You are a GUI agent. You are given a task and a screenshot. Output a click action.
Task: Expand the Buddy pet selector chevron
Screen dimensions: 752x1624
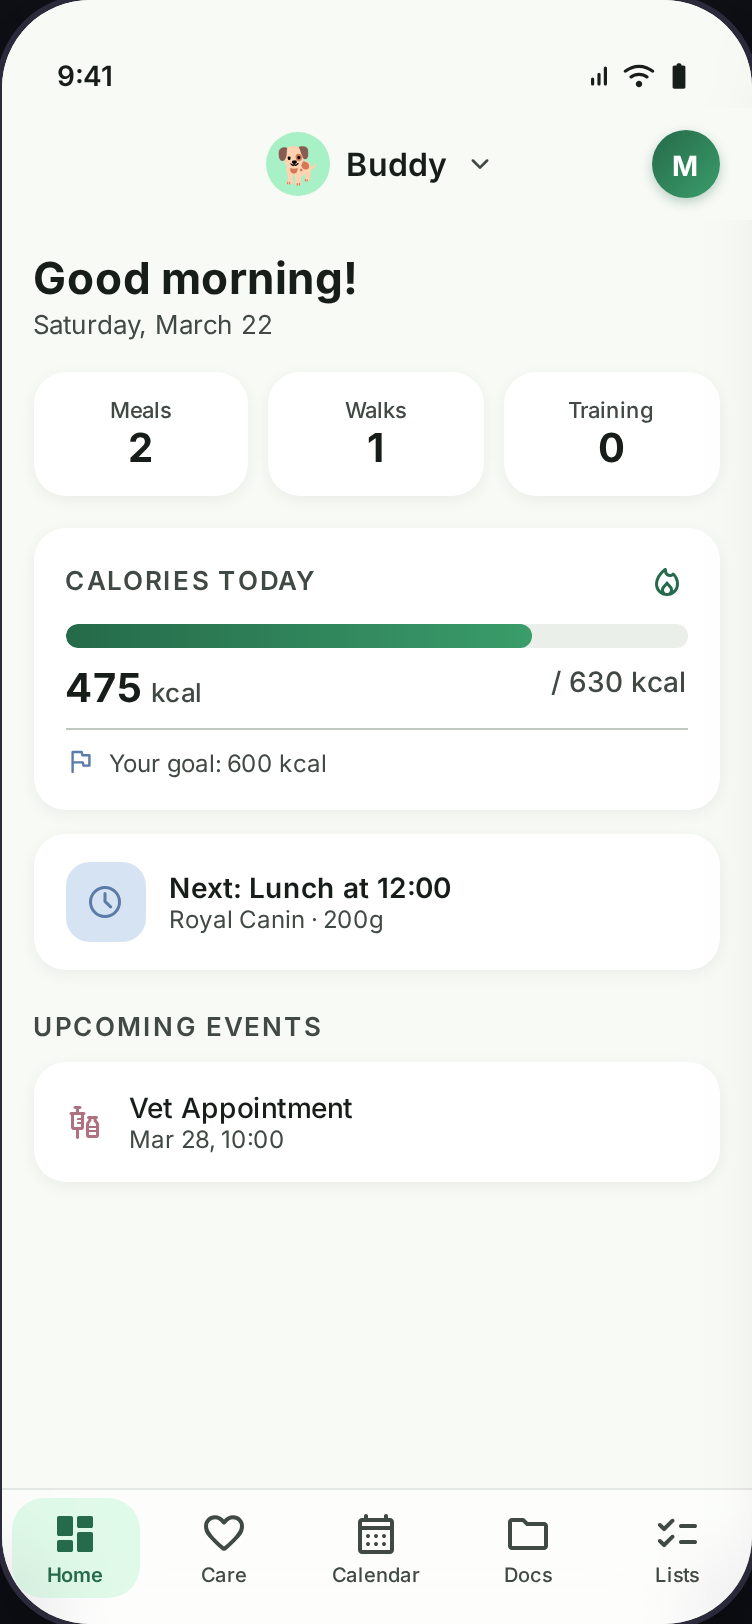coord(480,164)
